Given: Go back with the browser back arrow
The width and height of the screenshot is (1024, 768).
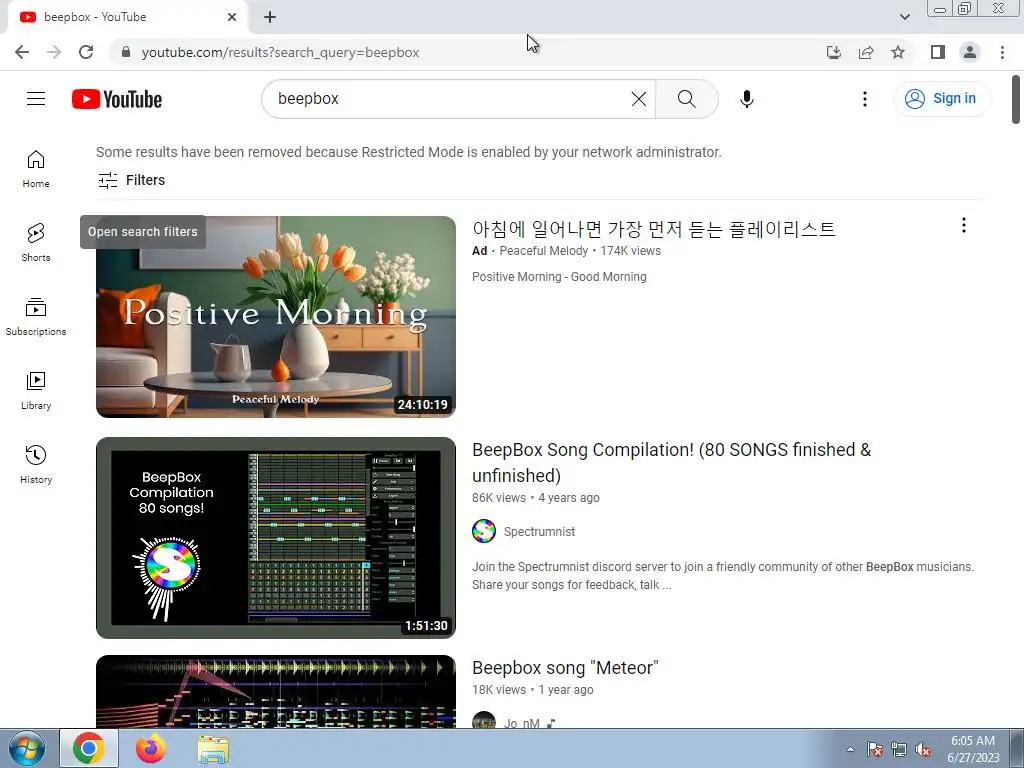Looking at the screenshot, I should tap(22, 52).
